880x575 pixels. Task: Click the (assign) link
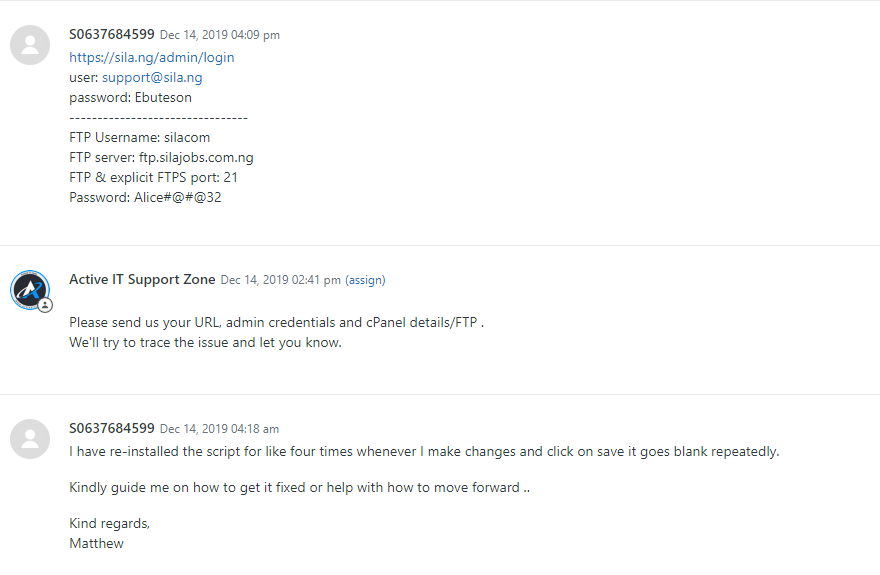coord(365,280)
